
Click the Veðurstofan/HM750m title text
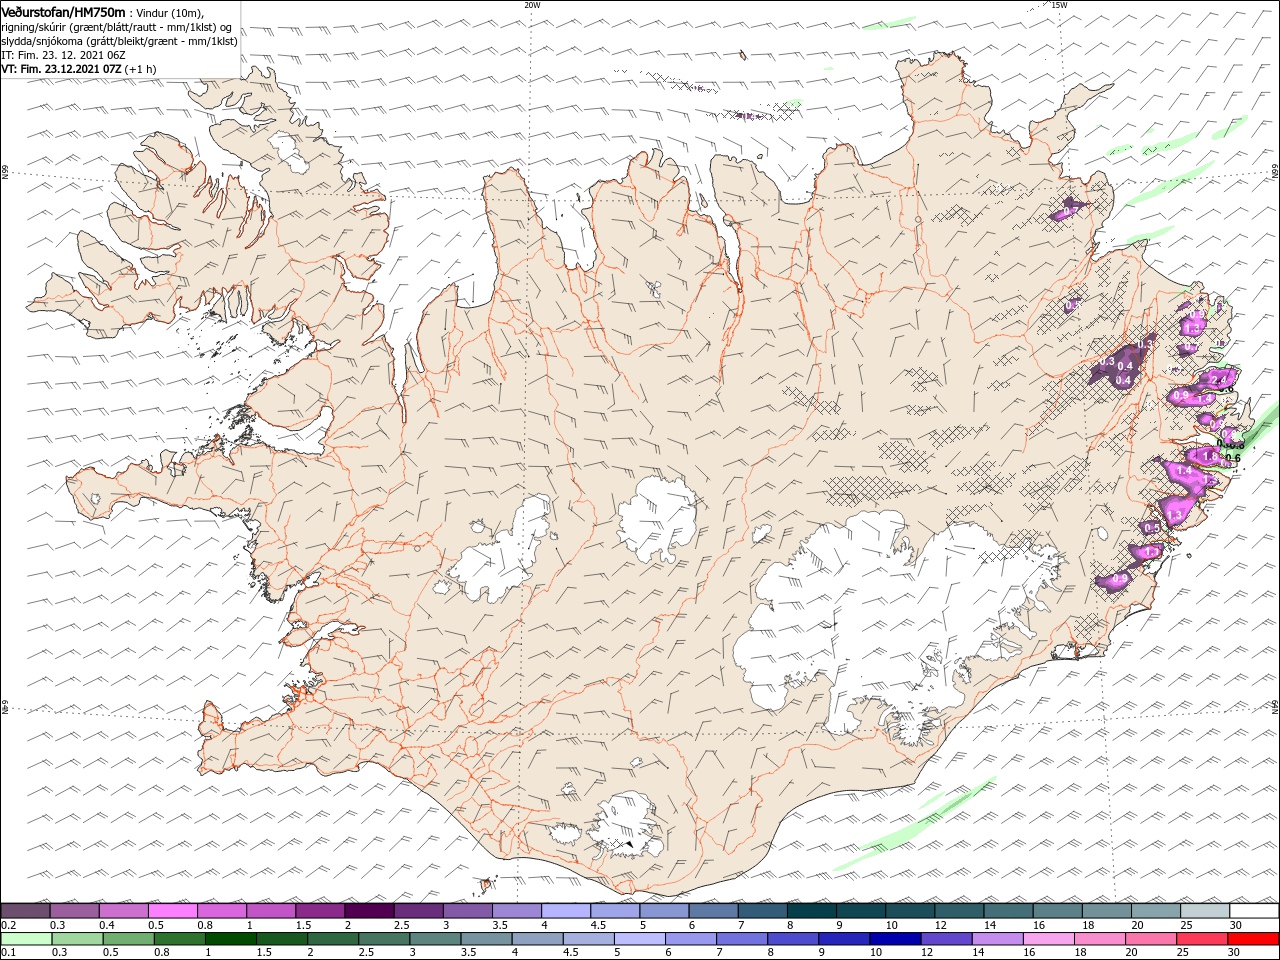pos(64,12)
